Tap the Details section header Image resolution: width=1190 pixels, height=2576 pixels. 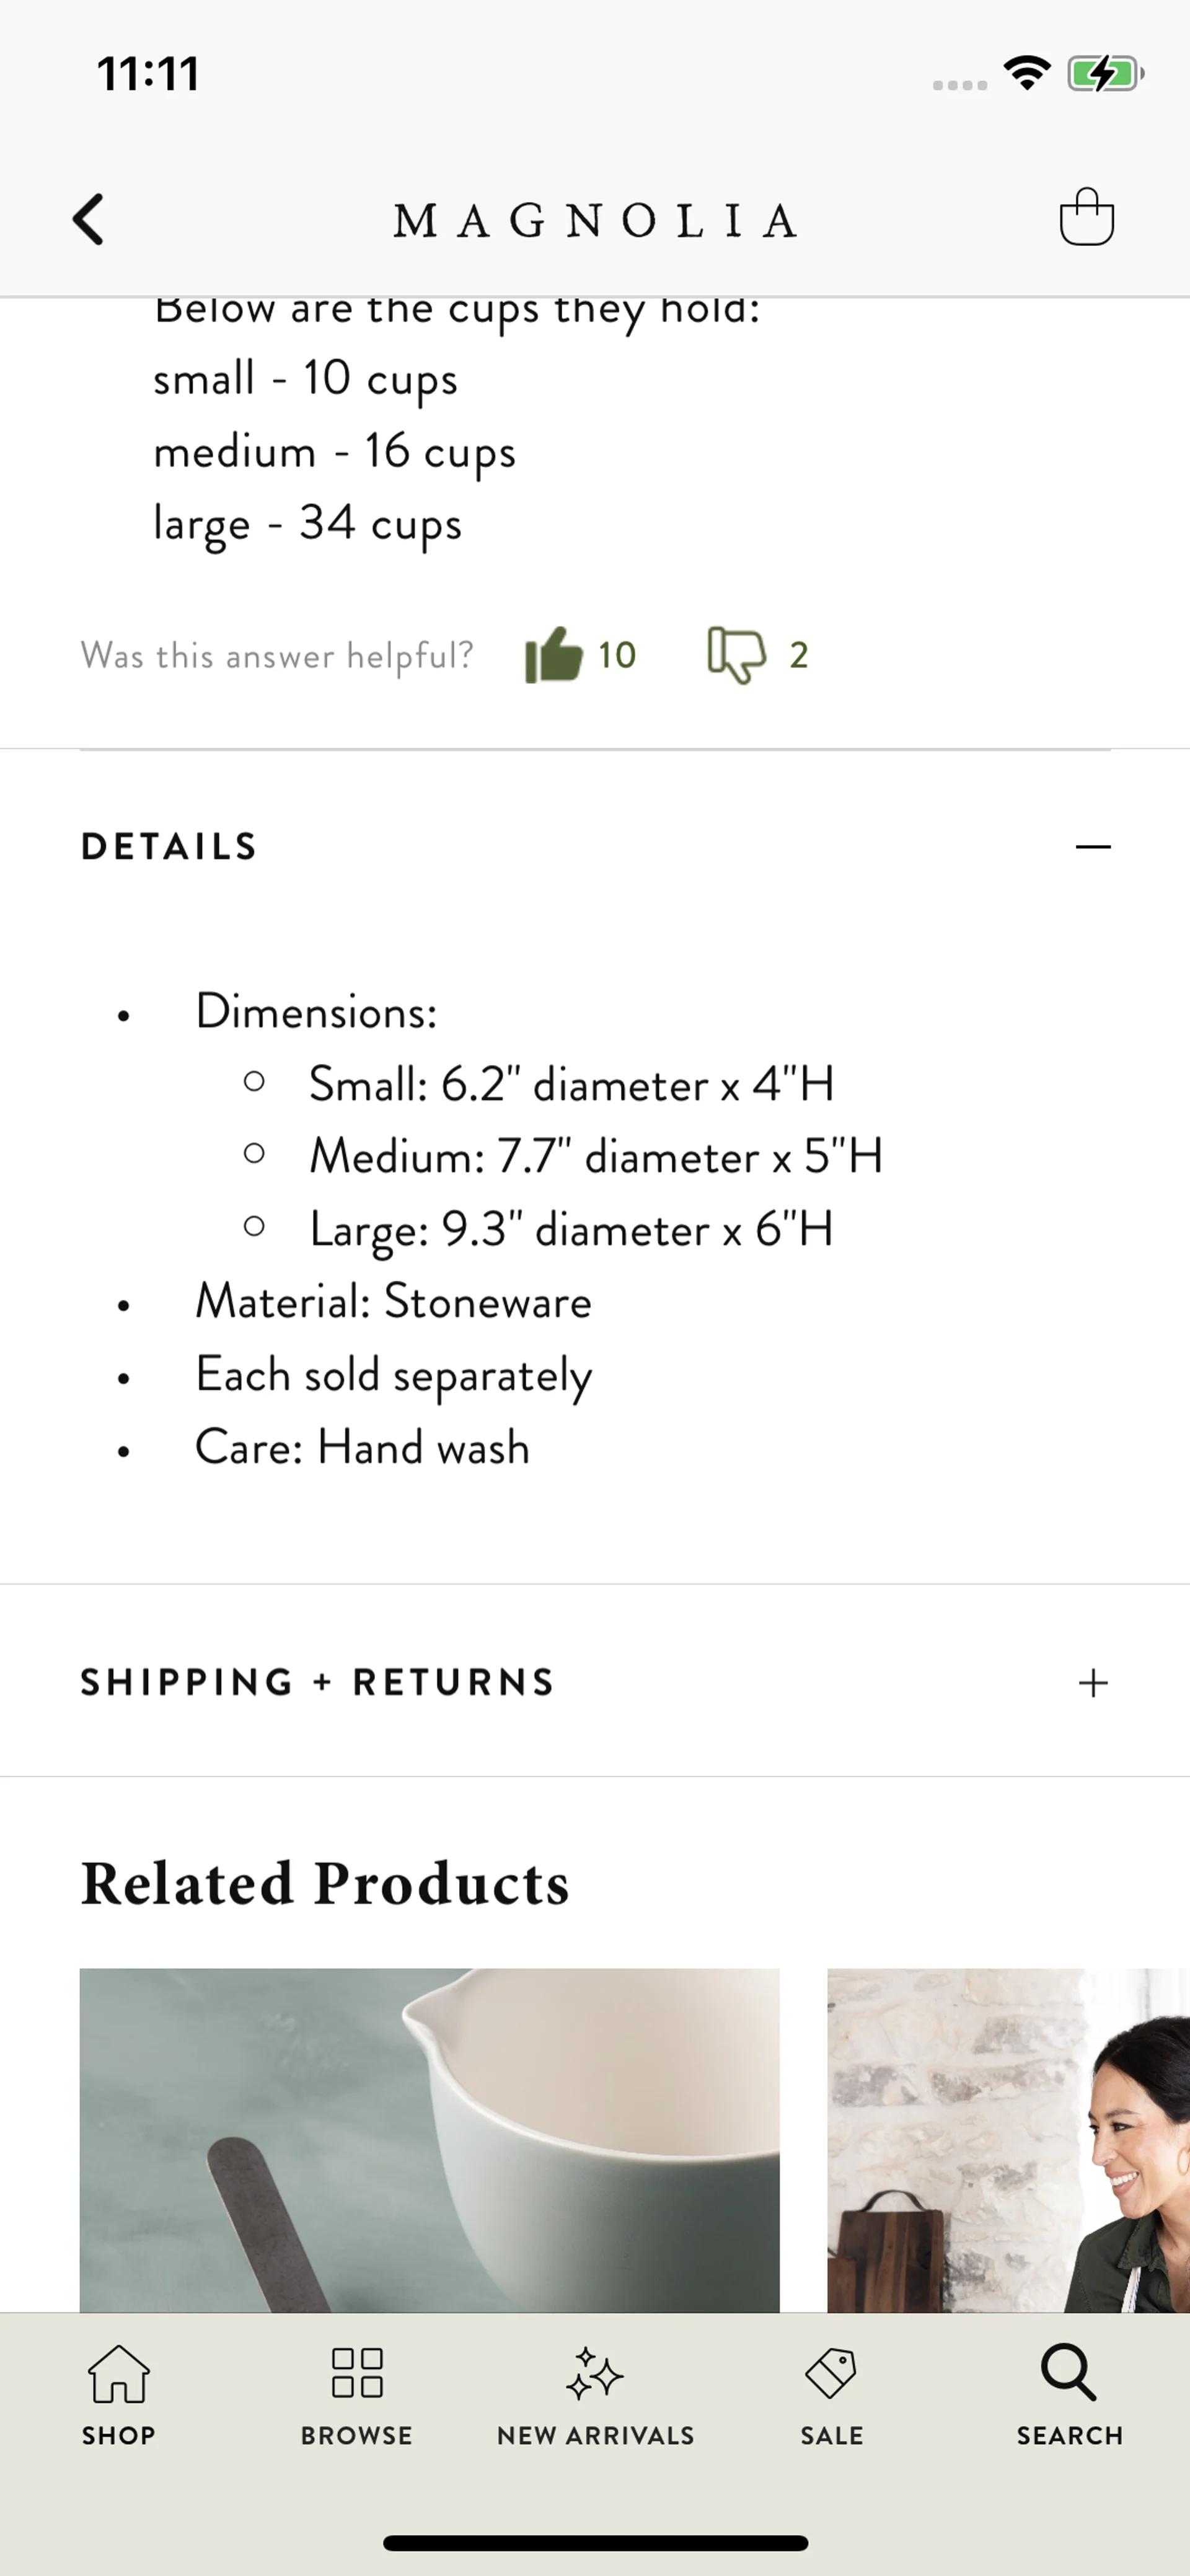coord(170,847)
